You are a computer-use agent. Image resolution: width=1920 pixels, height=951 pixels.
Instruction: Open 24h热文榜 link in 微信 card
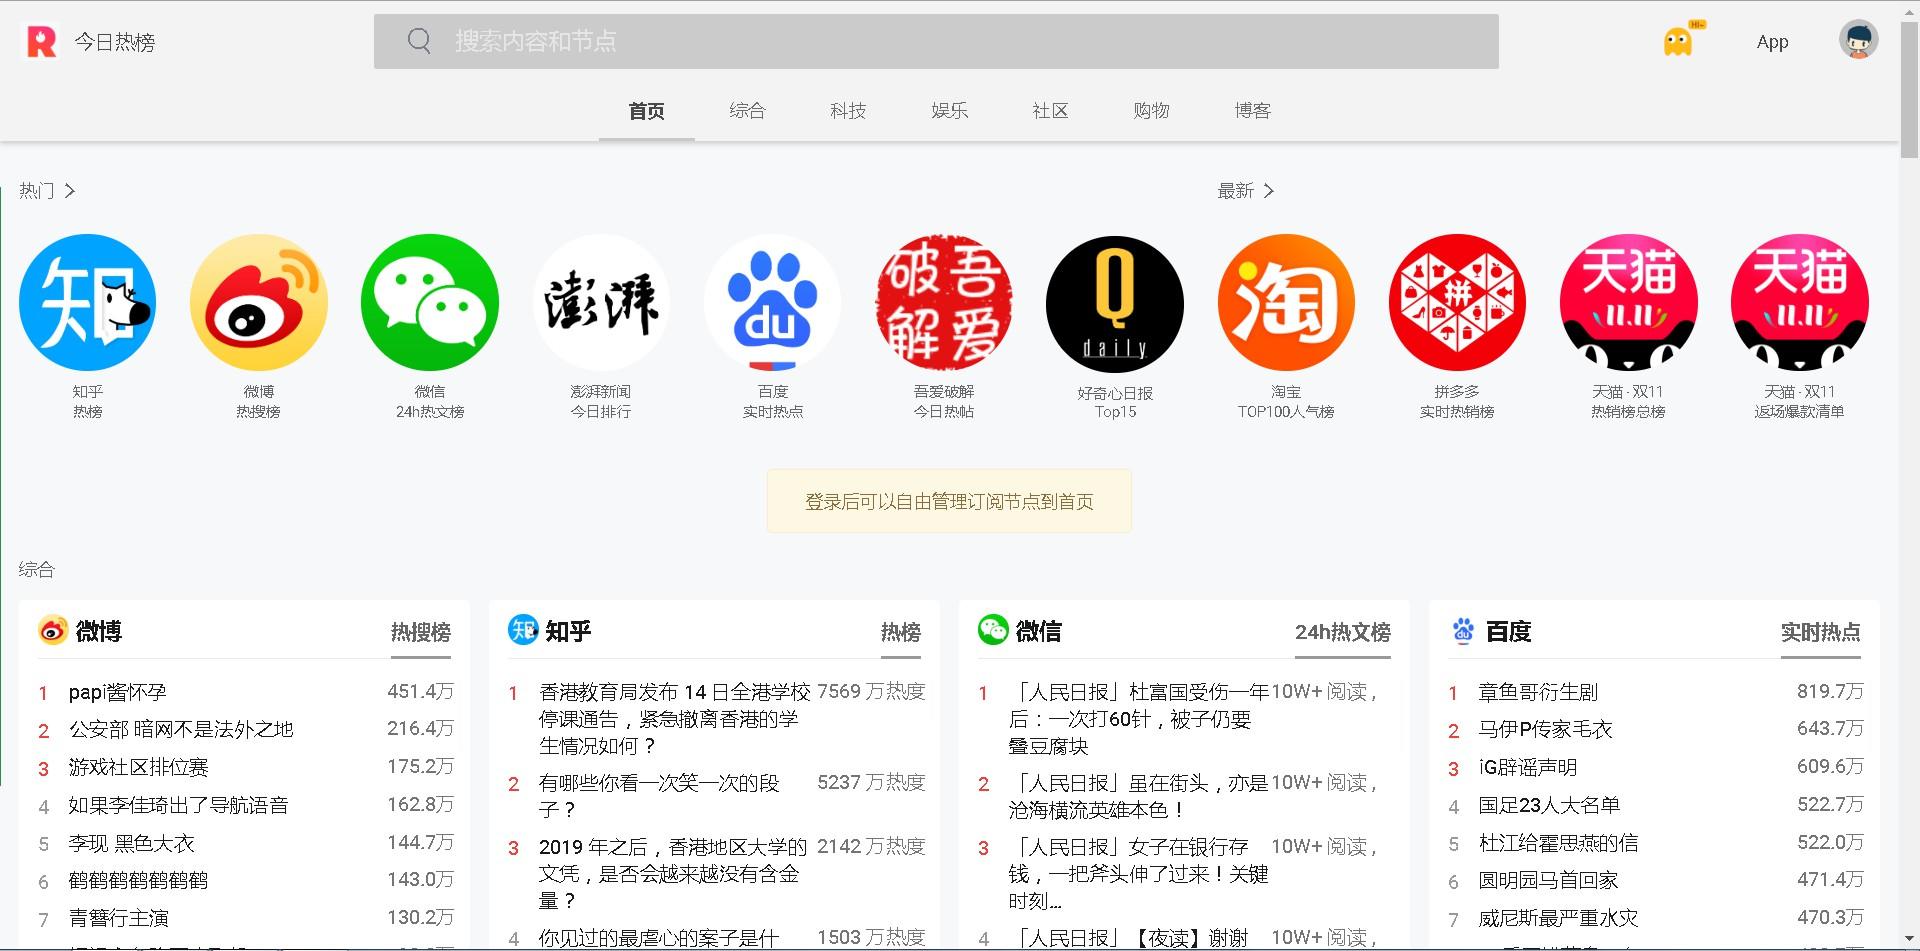(x=1343, y=632)
